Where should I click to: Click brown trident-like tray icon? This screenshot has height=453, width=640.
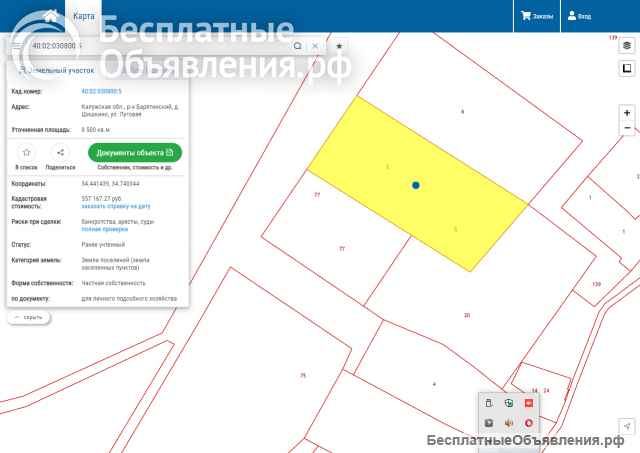[x=509, y=423]
